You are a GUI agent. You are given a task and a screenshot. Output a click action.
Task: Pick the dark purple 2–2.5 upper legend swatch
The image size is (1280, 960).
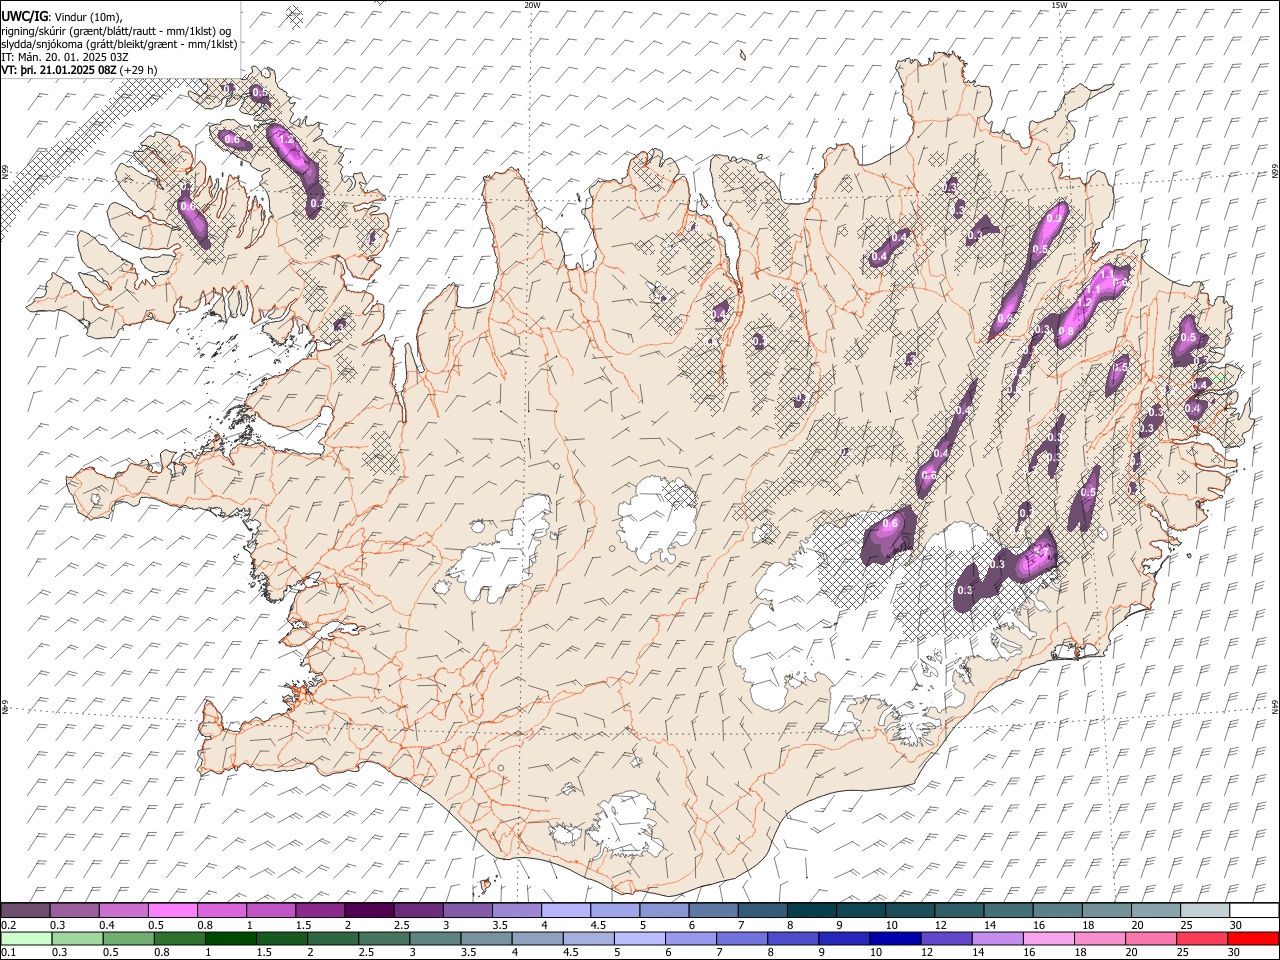369,910
